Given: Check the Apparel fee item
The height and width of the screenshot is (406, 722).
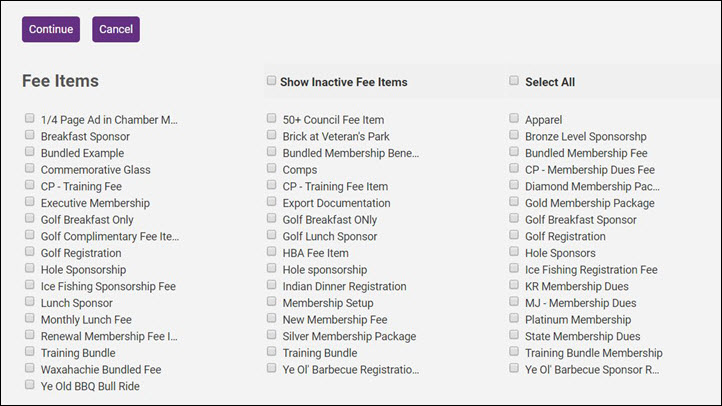Looking at the screenshot, I should point(514,118).
